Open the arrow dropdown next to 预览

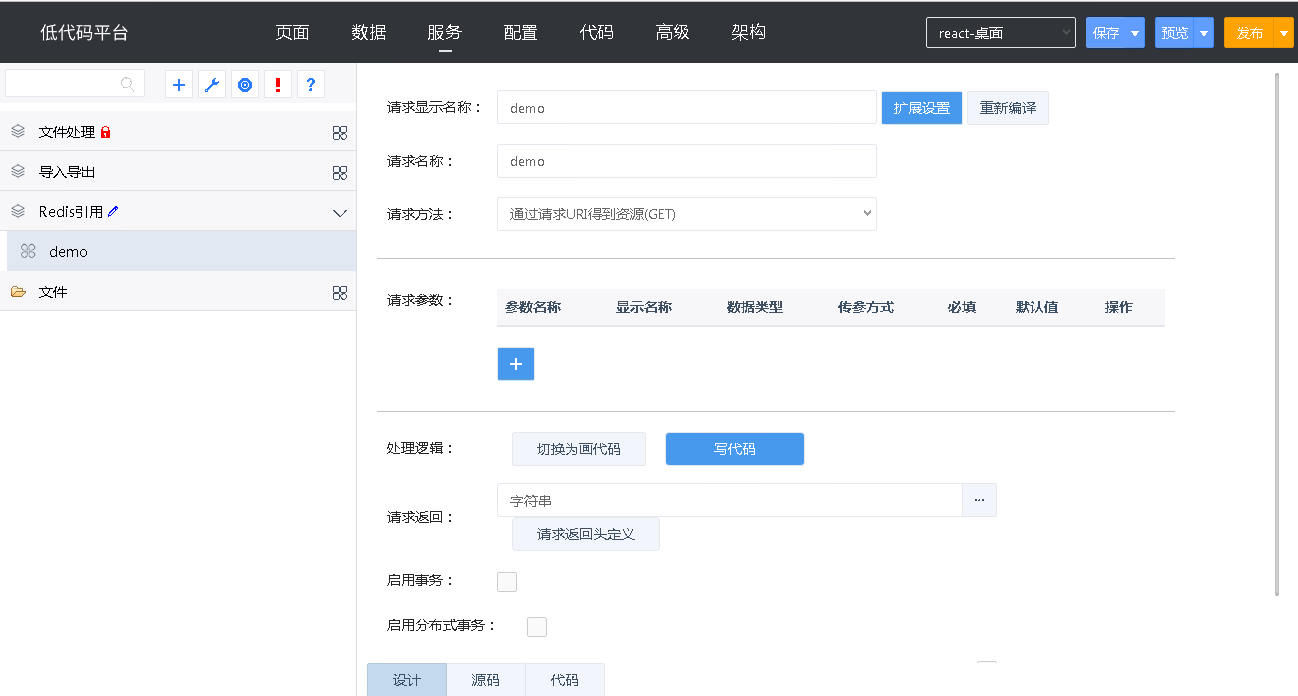(x=1204, y=33)
